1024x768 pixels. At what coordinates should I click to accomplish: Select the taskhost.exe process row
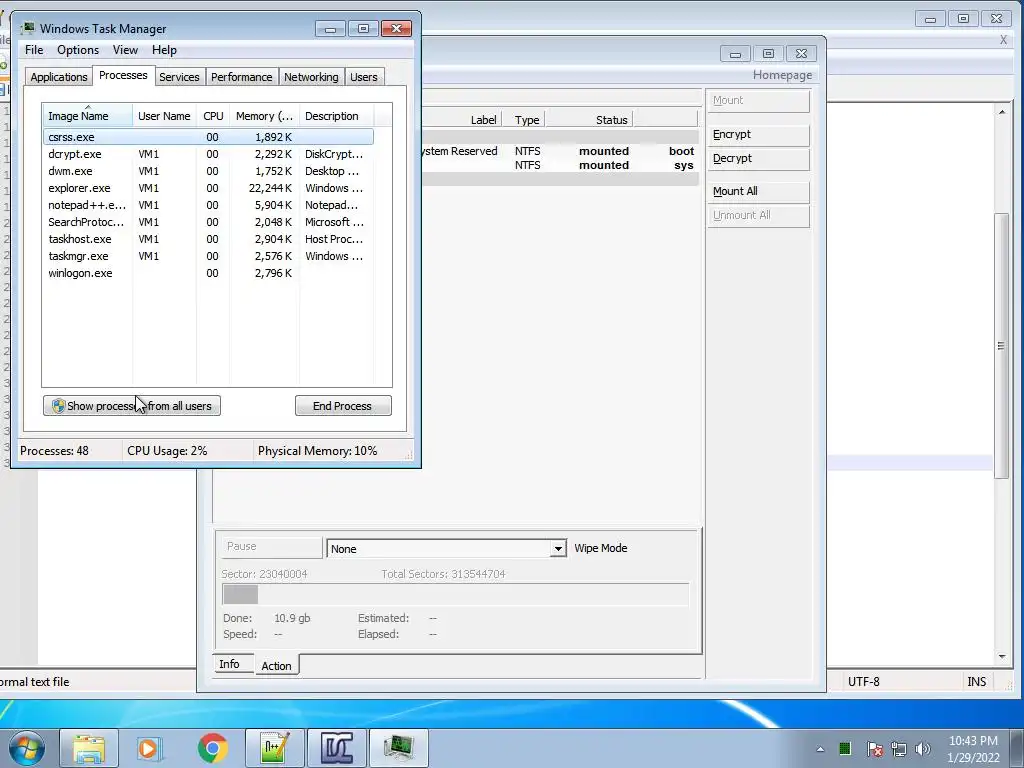pos(208,239)
